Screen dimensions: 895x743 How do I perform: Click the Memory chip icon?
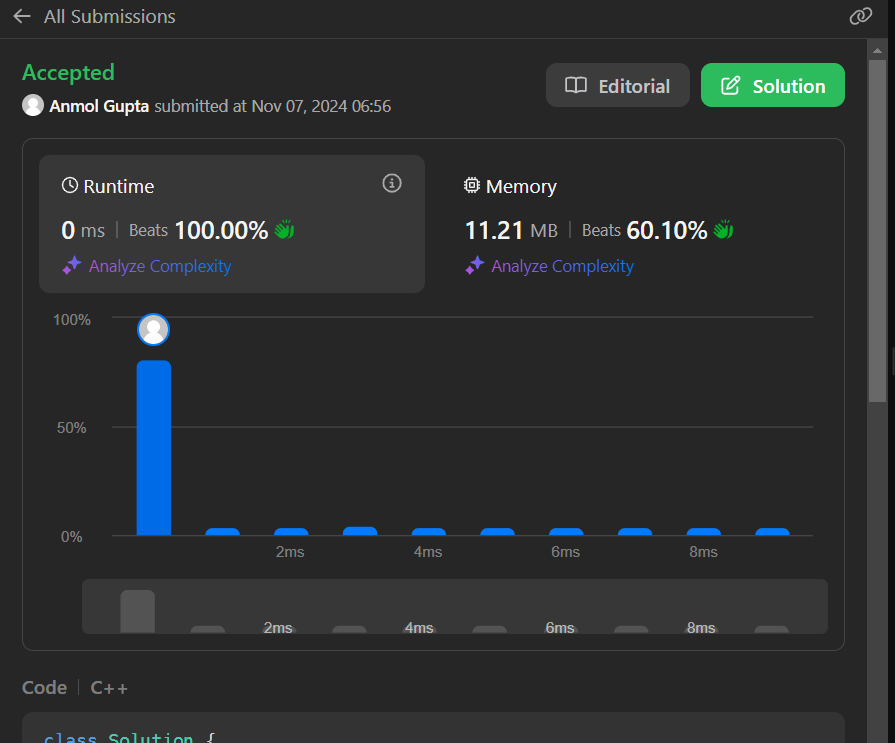pyautogui.click(x=471, y=185)
